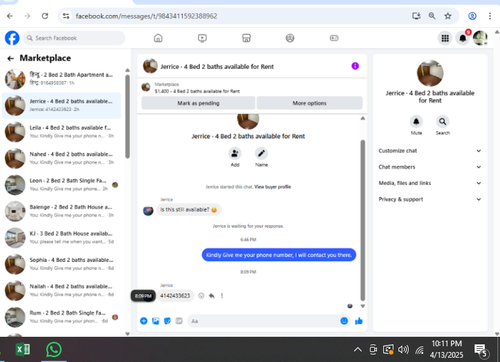This screenshot has width=500, height=362.
Task: Click the Search magnifier in side panel
Action: click(442, 121)
